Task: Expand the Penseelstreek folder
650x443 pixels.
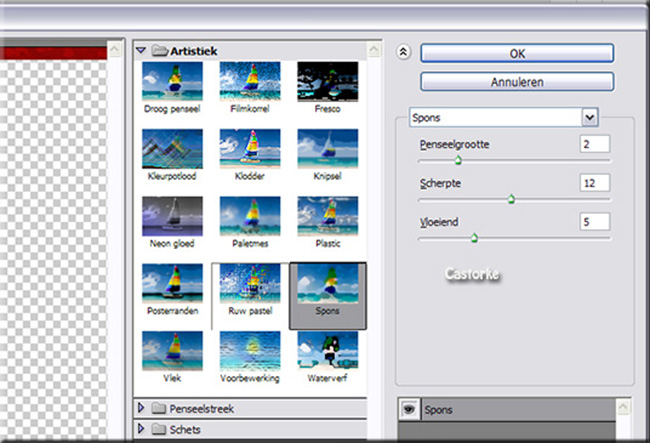Action: [141, 408]
